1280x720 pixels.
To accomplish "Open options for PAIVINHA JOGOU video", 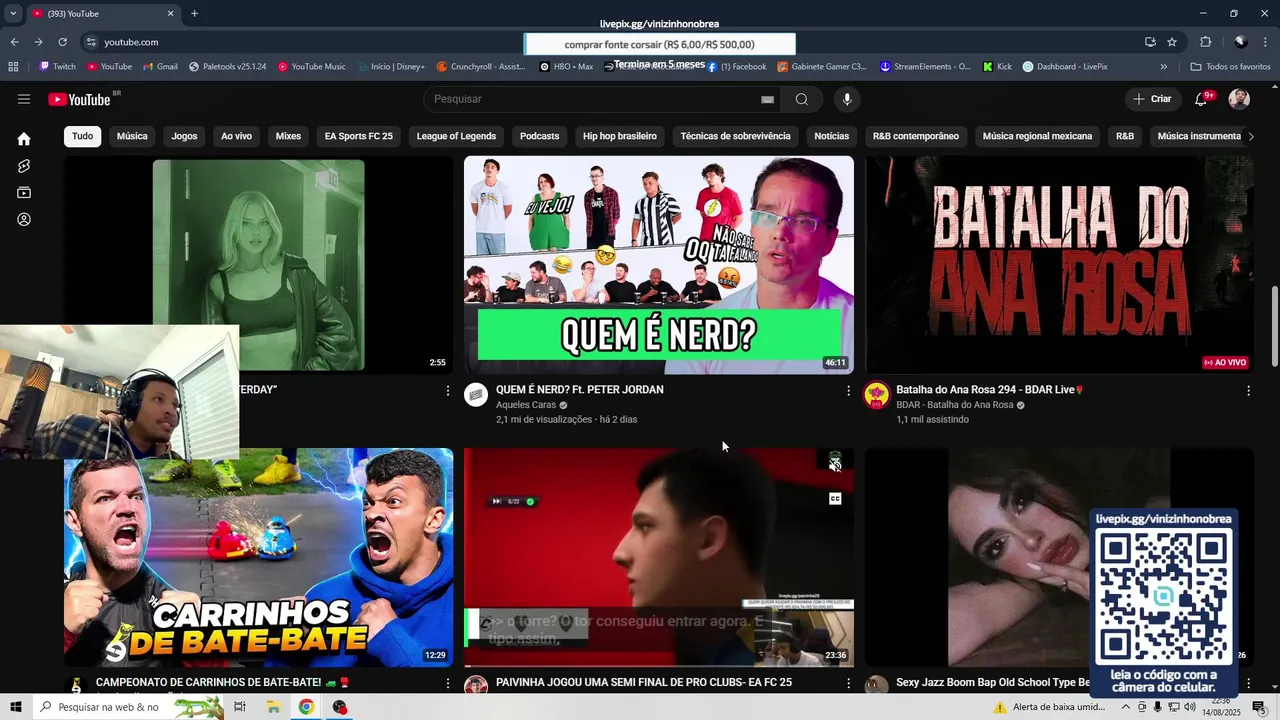I will (848, 684).
